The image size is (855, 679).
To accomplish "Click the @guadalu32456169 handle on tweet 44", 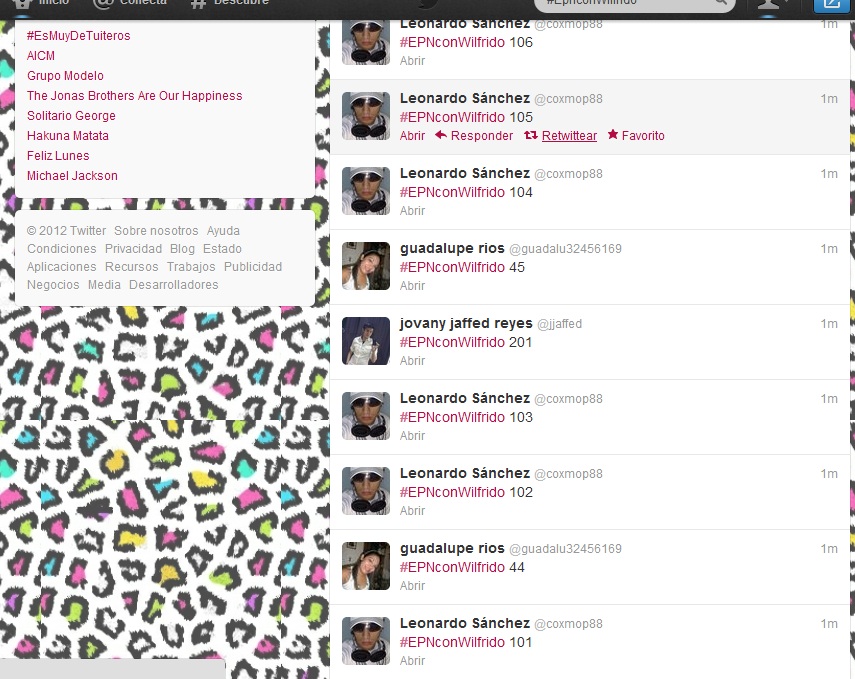I will [x=565, y=549].
